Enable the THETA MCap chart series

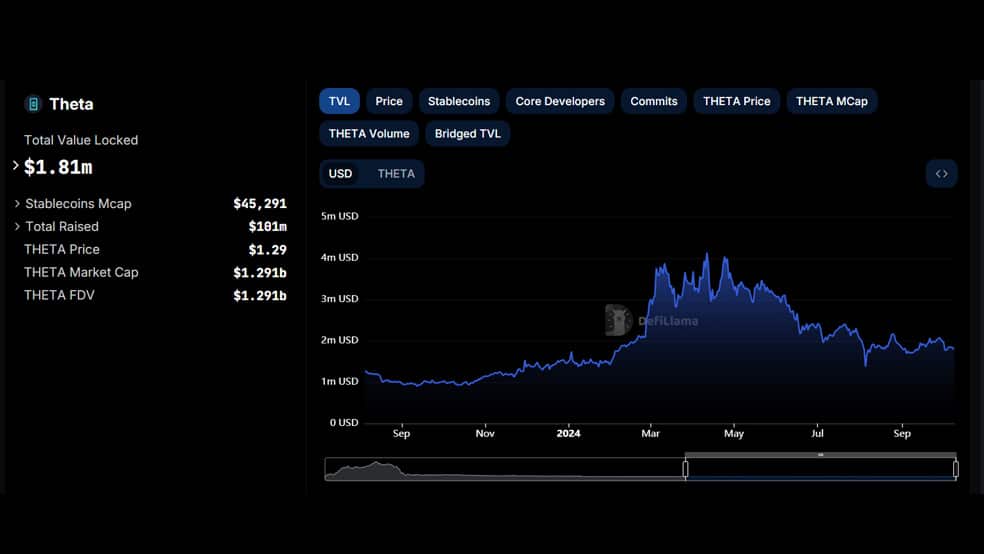pos(832,101)
